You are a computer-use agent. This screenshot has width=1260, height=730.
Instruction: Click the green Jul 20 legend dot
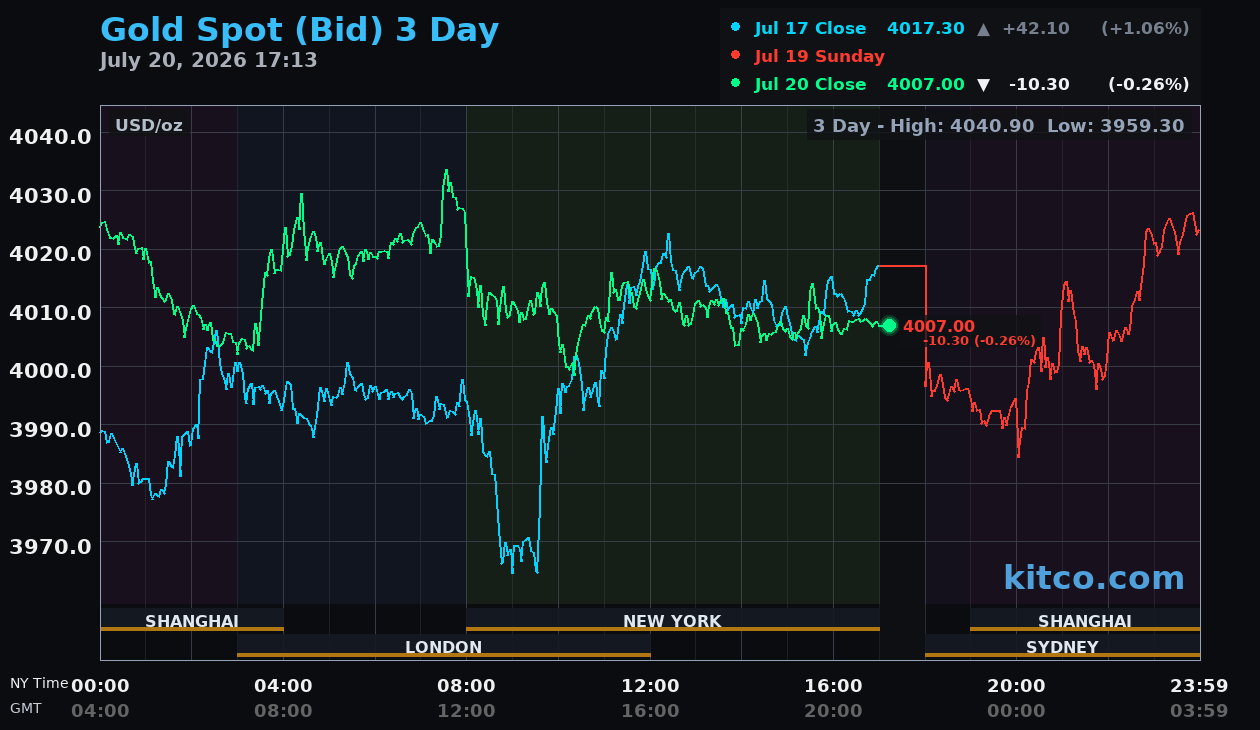click(x=736, y=83)
